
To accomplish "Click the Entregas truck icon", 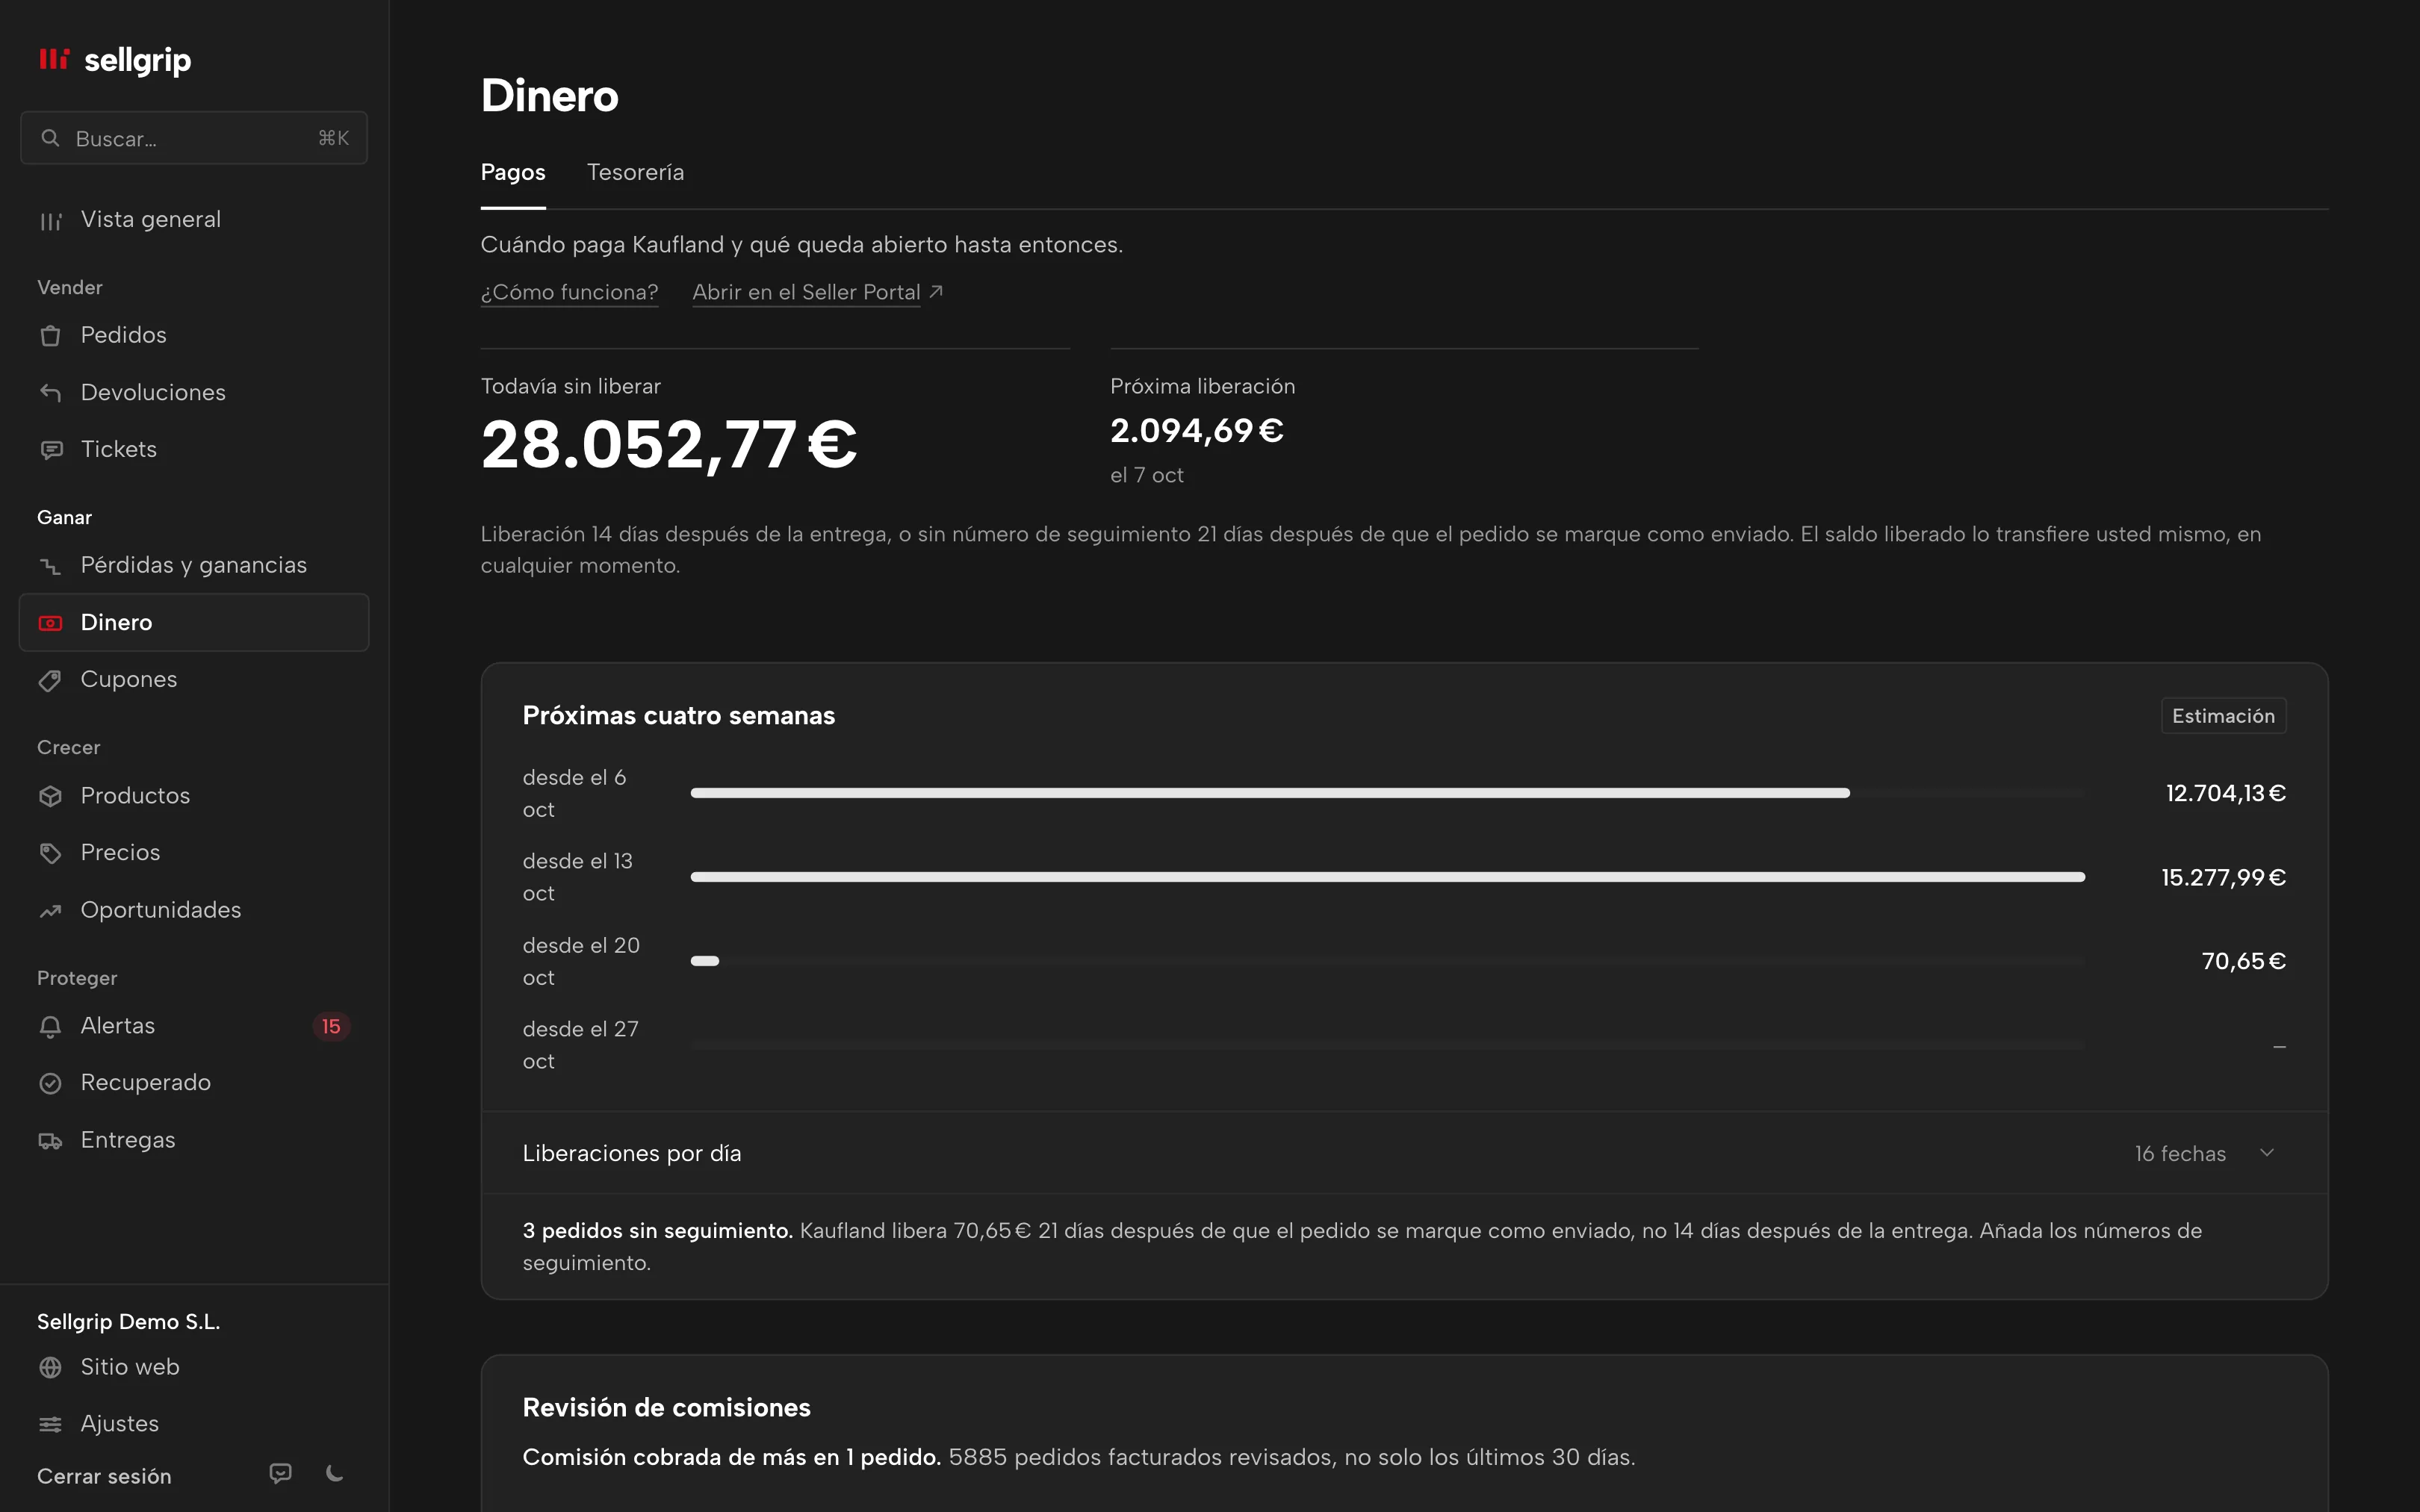I will point(50,1141).
